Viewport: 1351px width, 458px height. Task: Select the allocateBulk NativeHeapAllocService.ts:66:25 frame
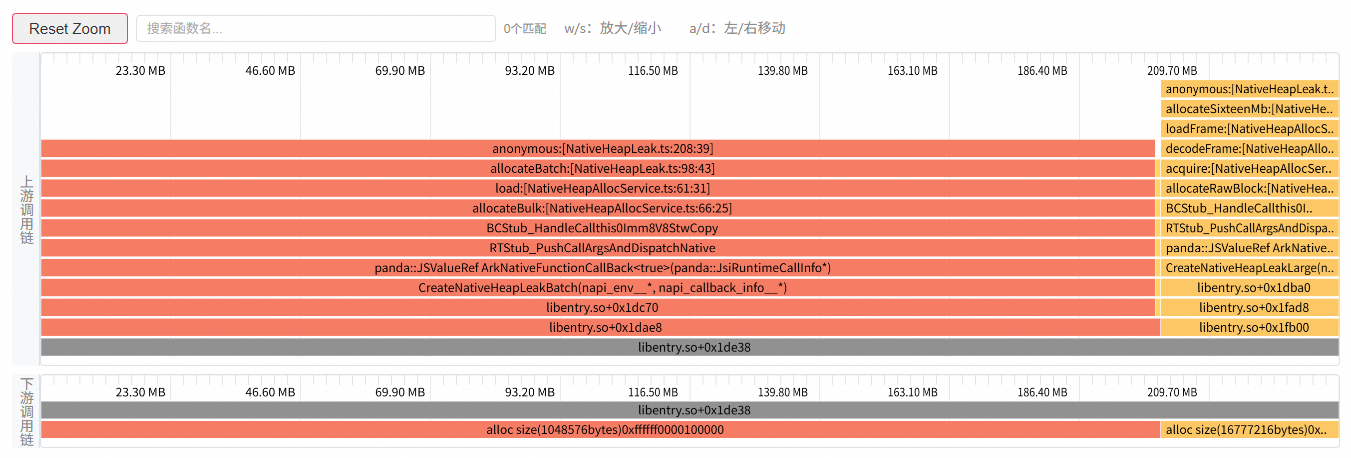(x=598, y=208)
